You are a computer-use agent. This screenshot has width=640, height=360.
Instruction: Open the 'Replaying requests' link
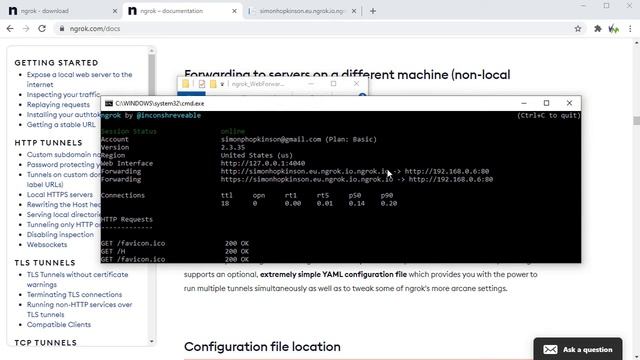58,104
